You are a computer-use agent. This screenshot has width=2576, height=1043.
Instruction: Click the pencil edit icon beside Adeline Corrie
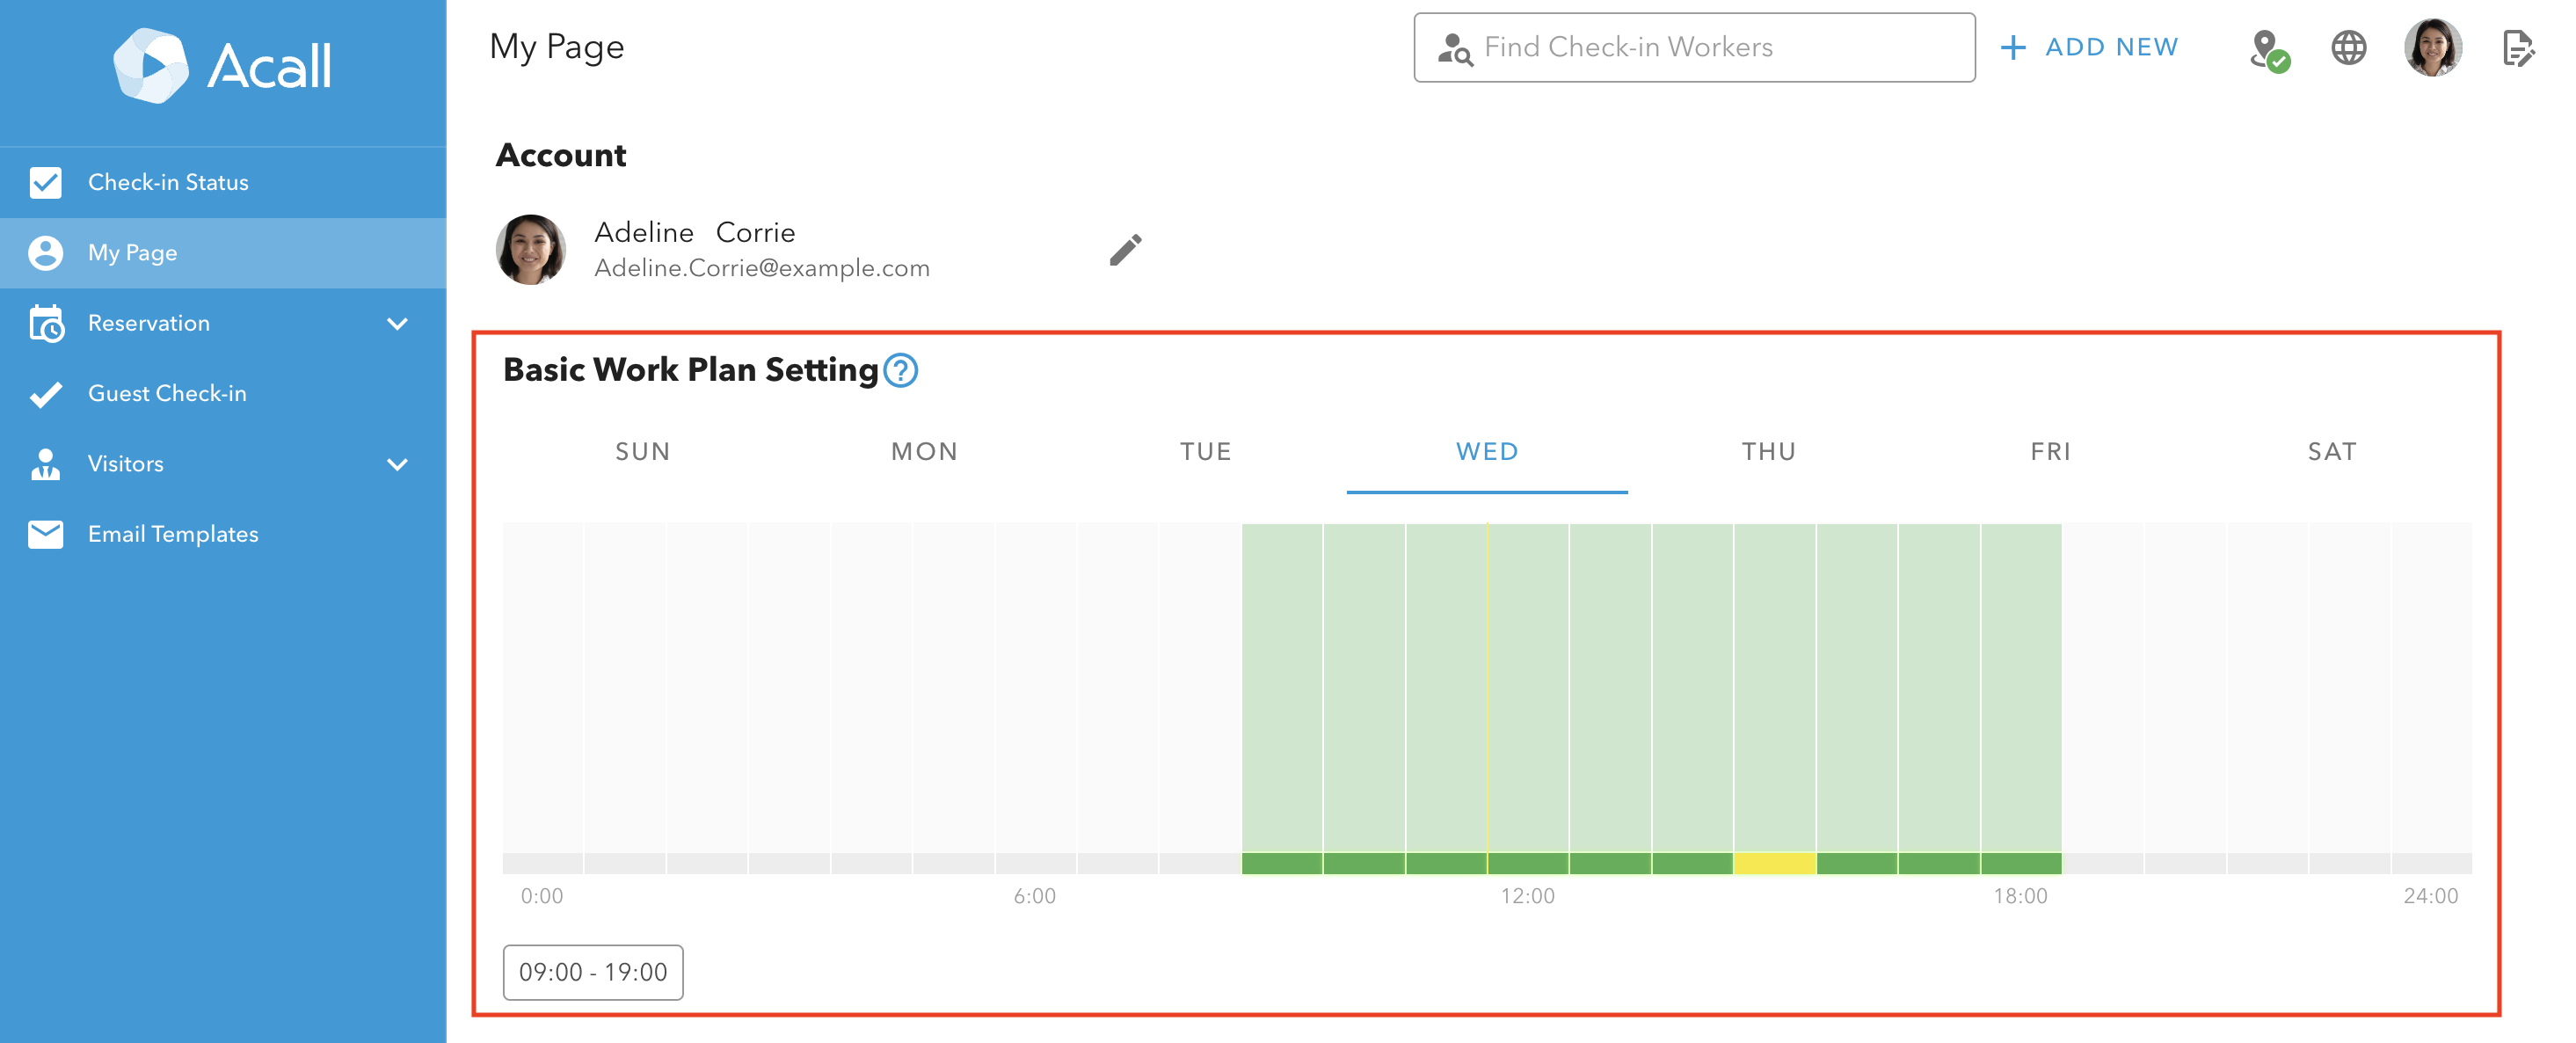1125,250
